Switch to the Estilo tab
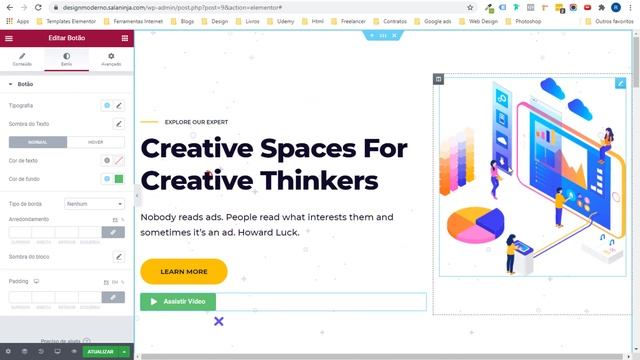The image size is (640, 360). point(67,59)
